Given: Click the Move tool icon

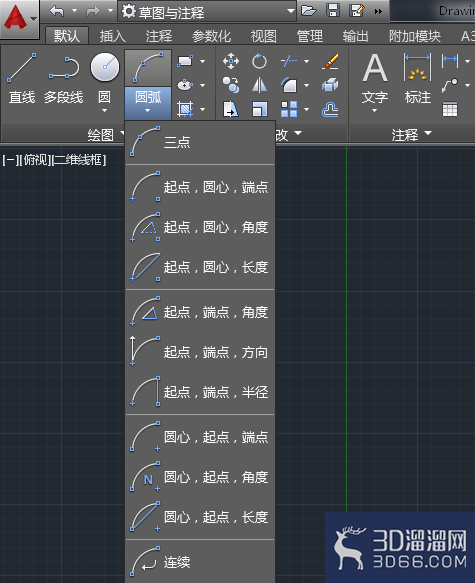Looking at the screenshot, I should pos(231,61).
